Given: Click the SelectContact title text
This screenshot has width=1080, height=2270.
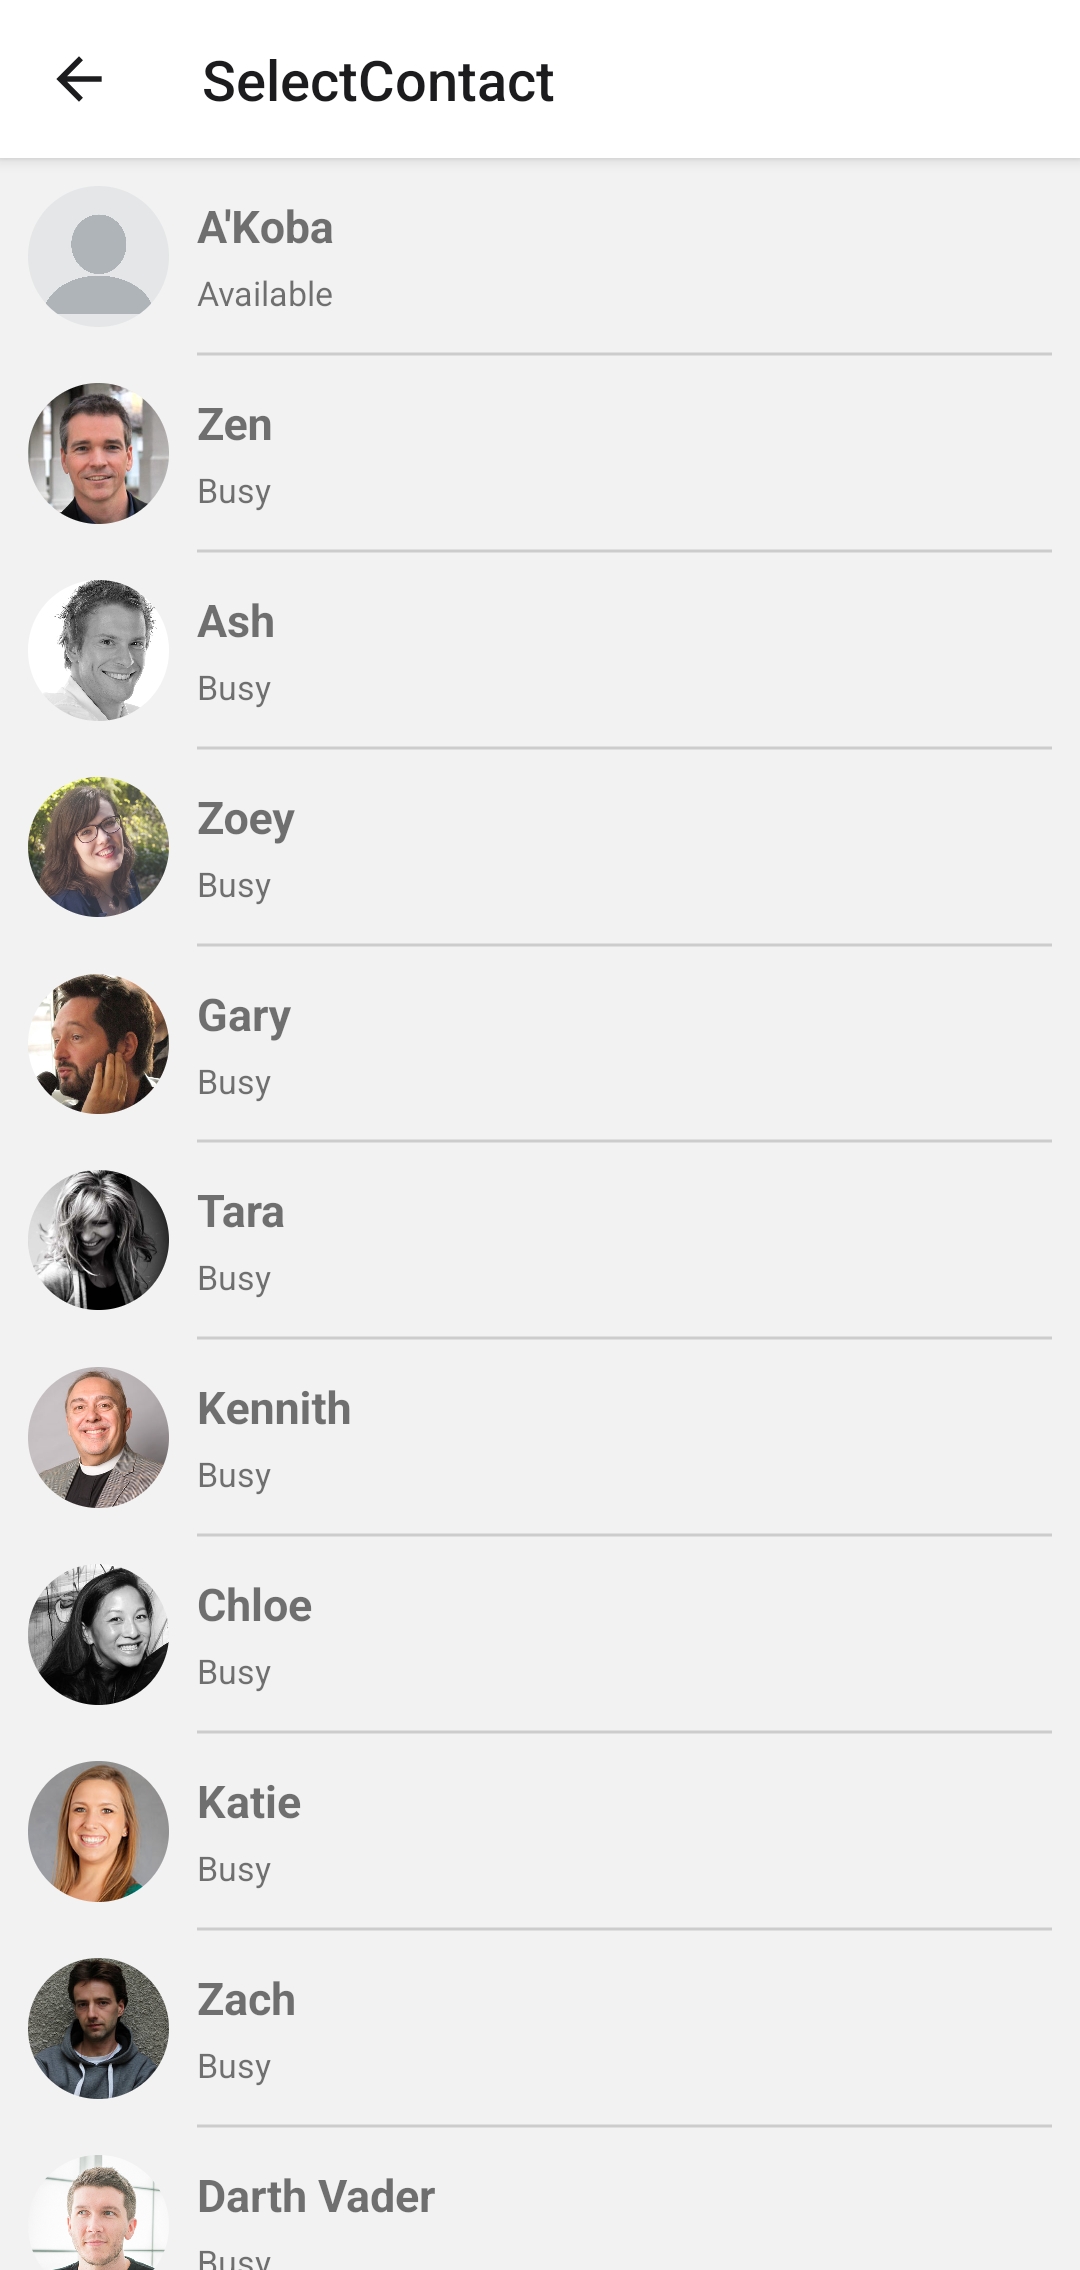Looking at the screenshot, I should pos(376,81).
